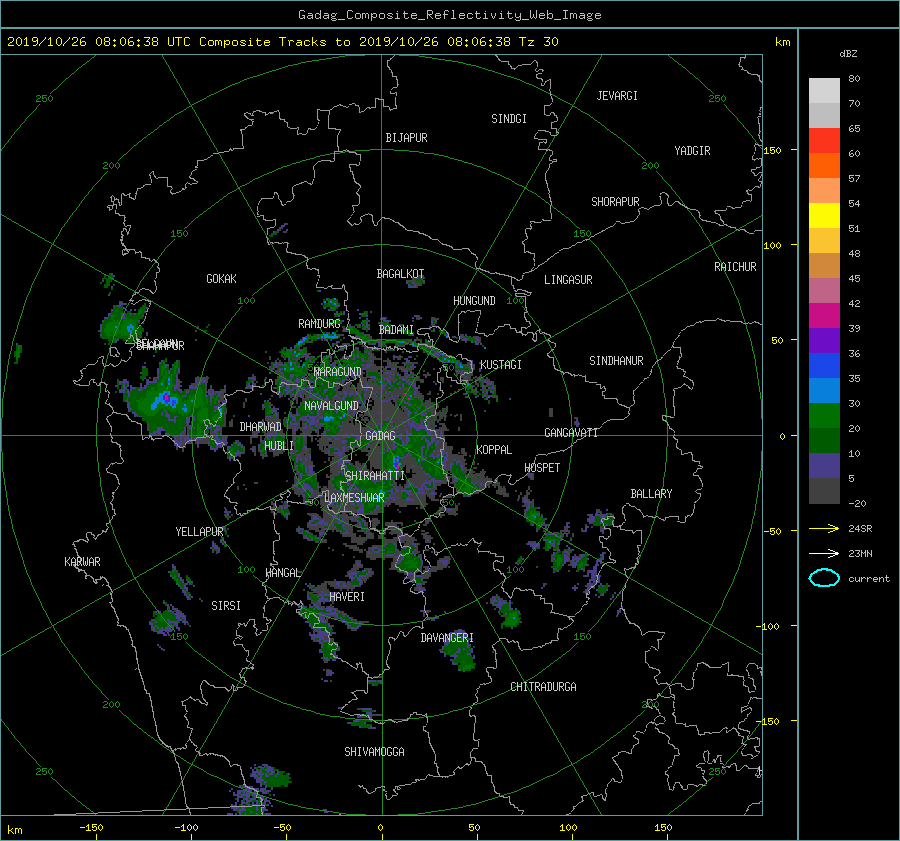Click the NAVALGUND city label
Image resolution: width=900 pixels, height=841 pixels.
coord(331,406)
